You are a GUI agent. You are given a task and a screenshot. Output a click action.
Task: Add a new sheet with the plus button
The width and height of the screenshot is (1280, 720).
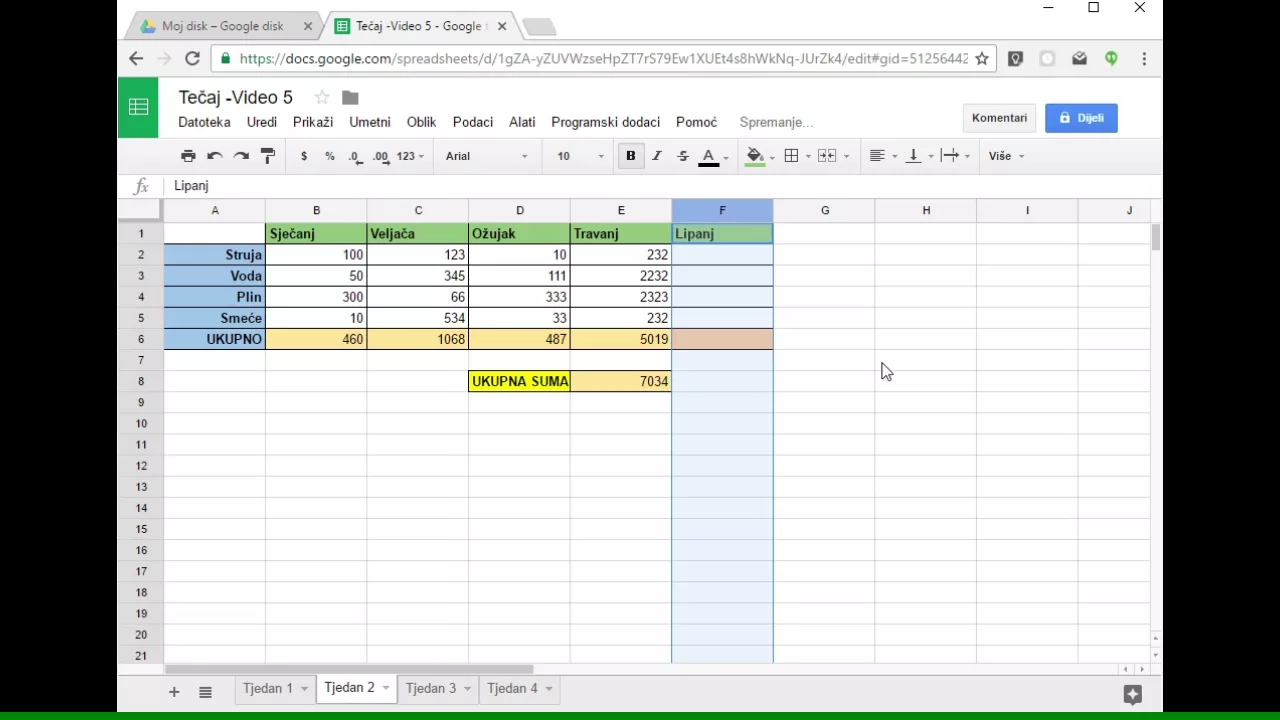[173, 692]
